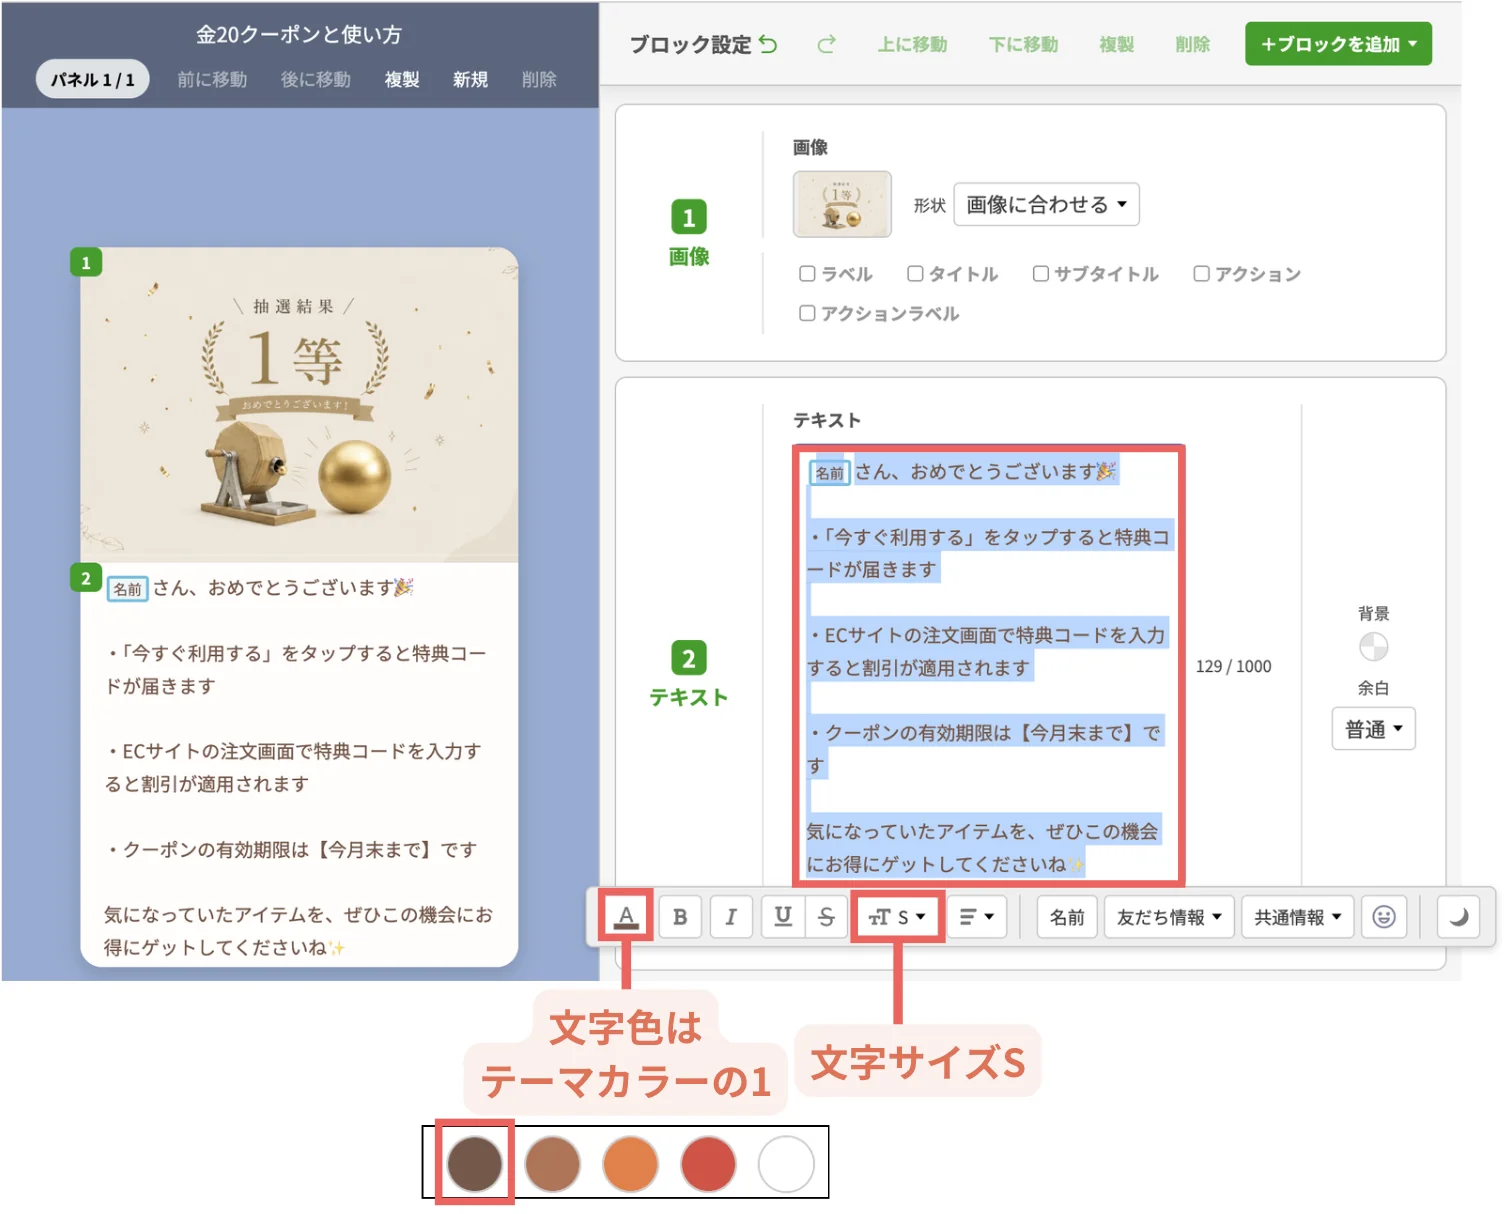Insert the 名前 variable from toolbar
The height and width of the screenshot is (1214, 1508).
[x=1067, y=917]
